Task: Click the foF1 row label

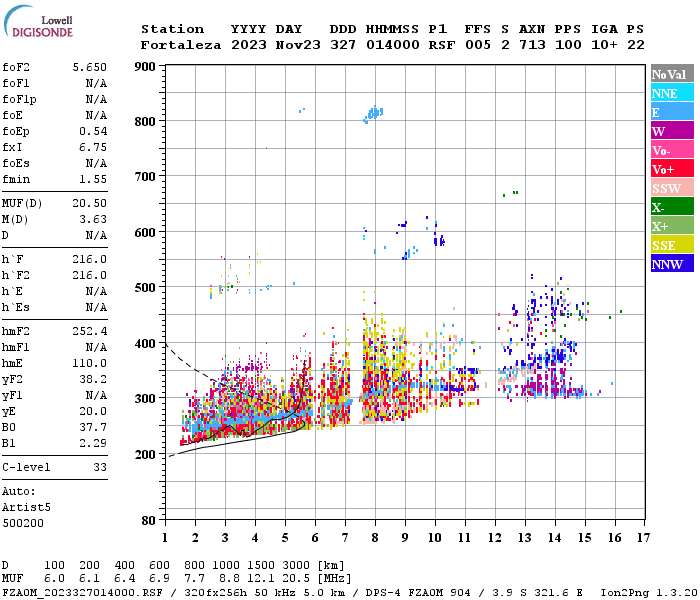Action: click(x=16, y=83)
